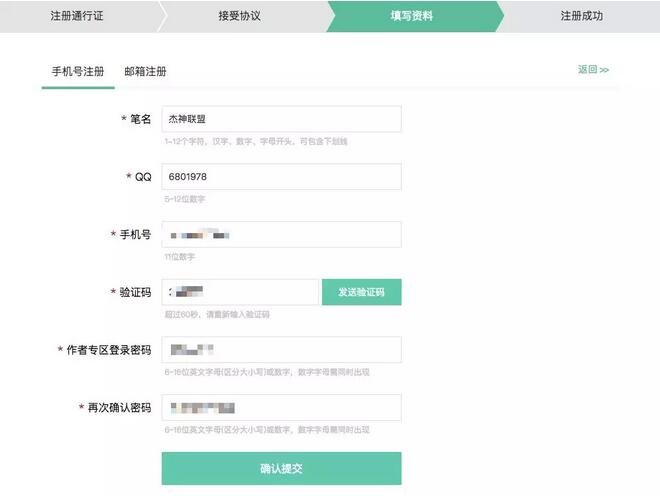The width and height of the screenshot is (660, 500).
Task: Click the 确认提交 button
Action: (x=281, y=468)
